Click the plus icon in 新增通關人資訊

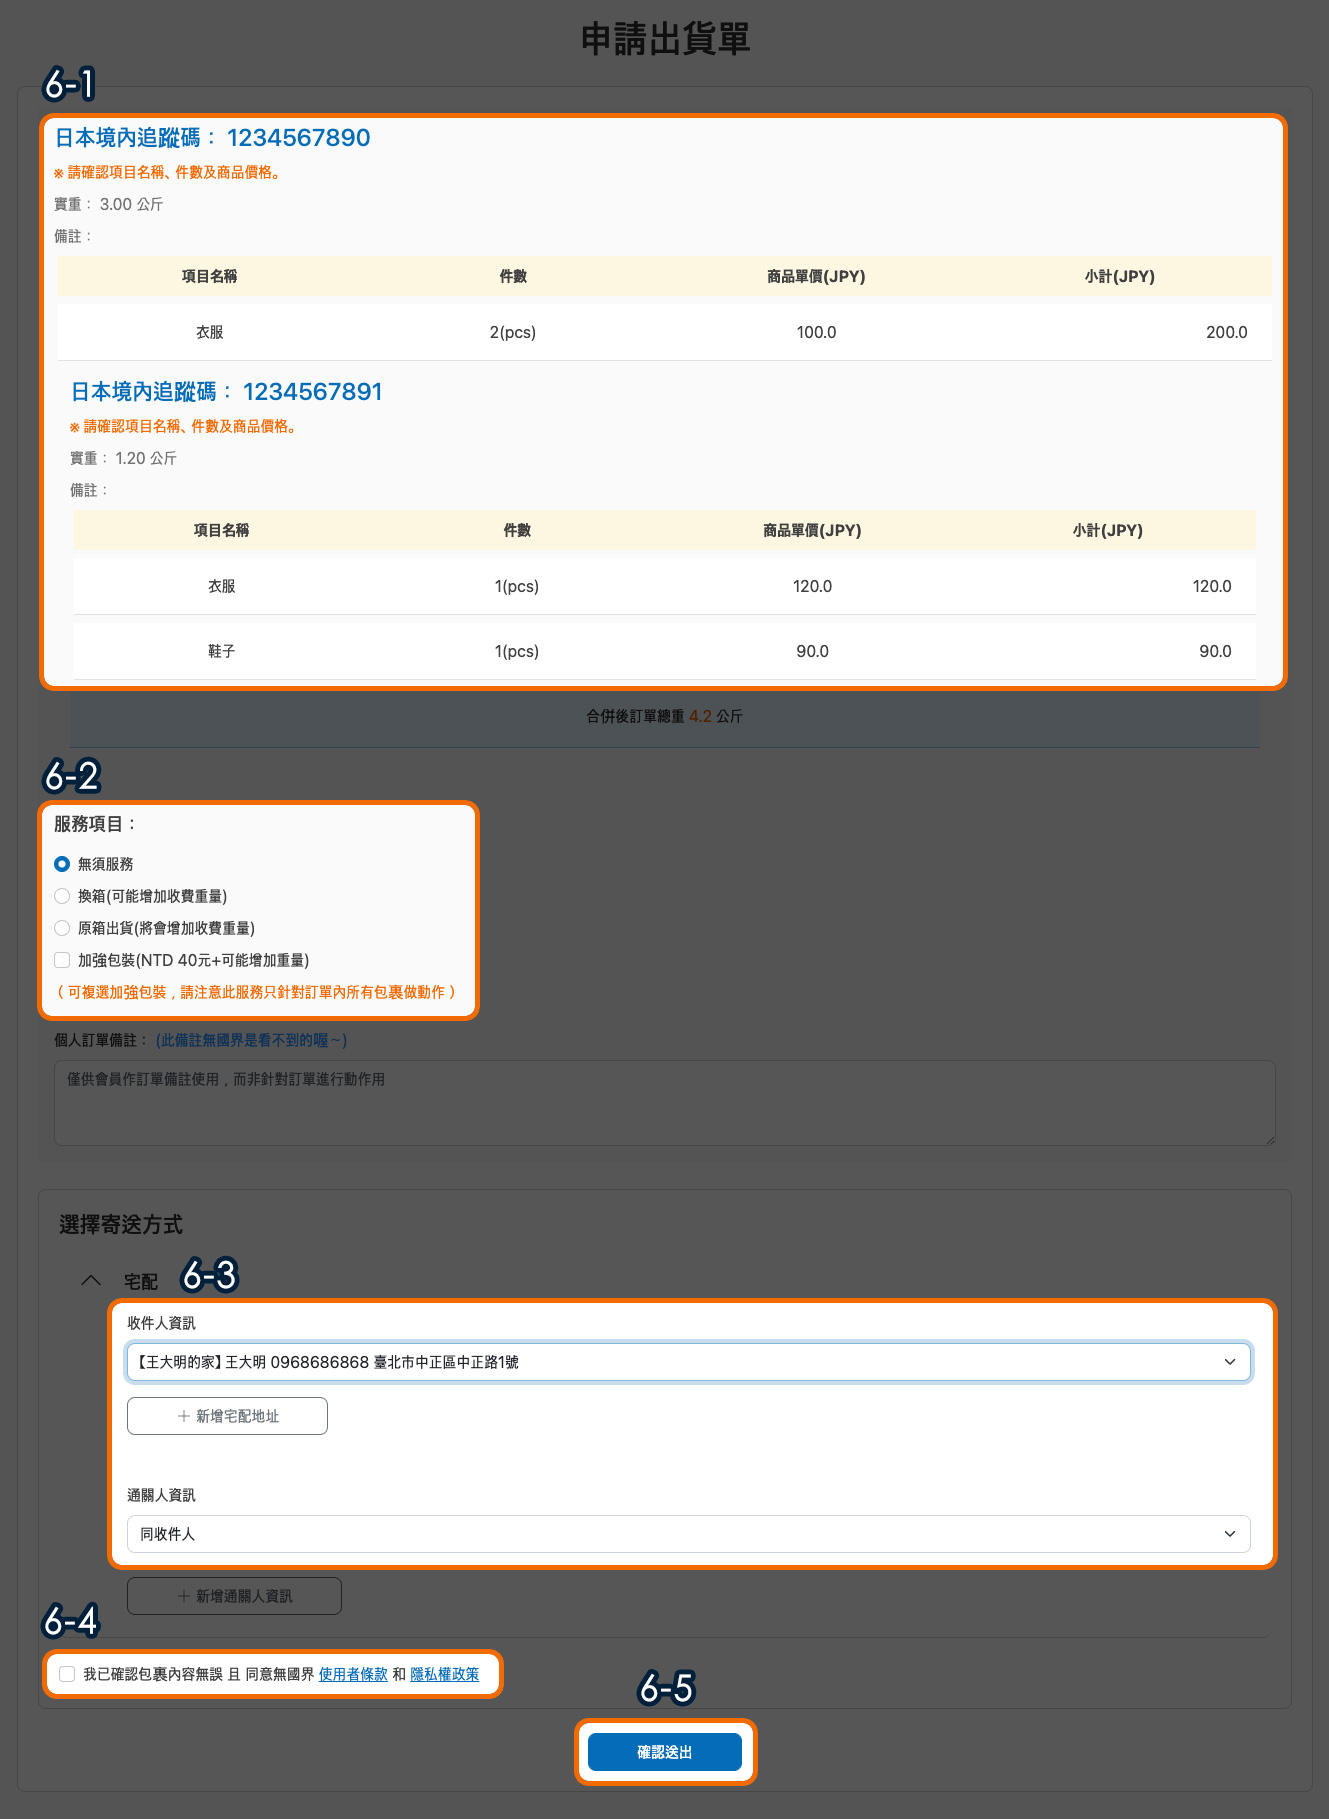click(183, 1596)
